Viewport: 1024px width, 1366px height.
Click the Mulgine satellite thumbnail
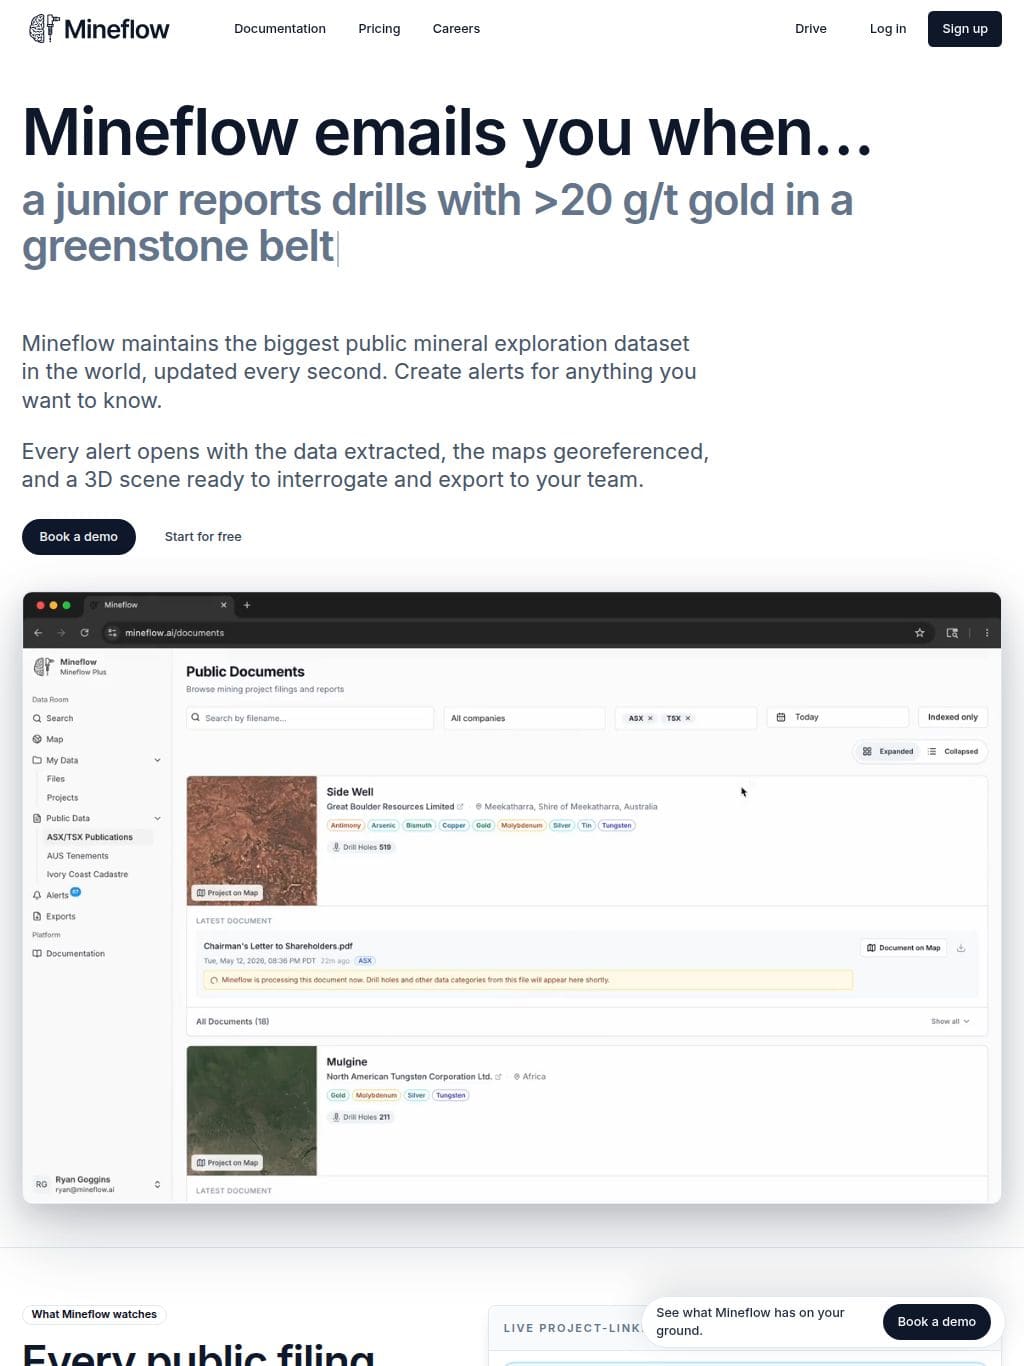(252, 1110)
